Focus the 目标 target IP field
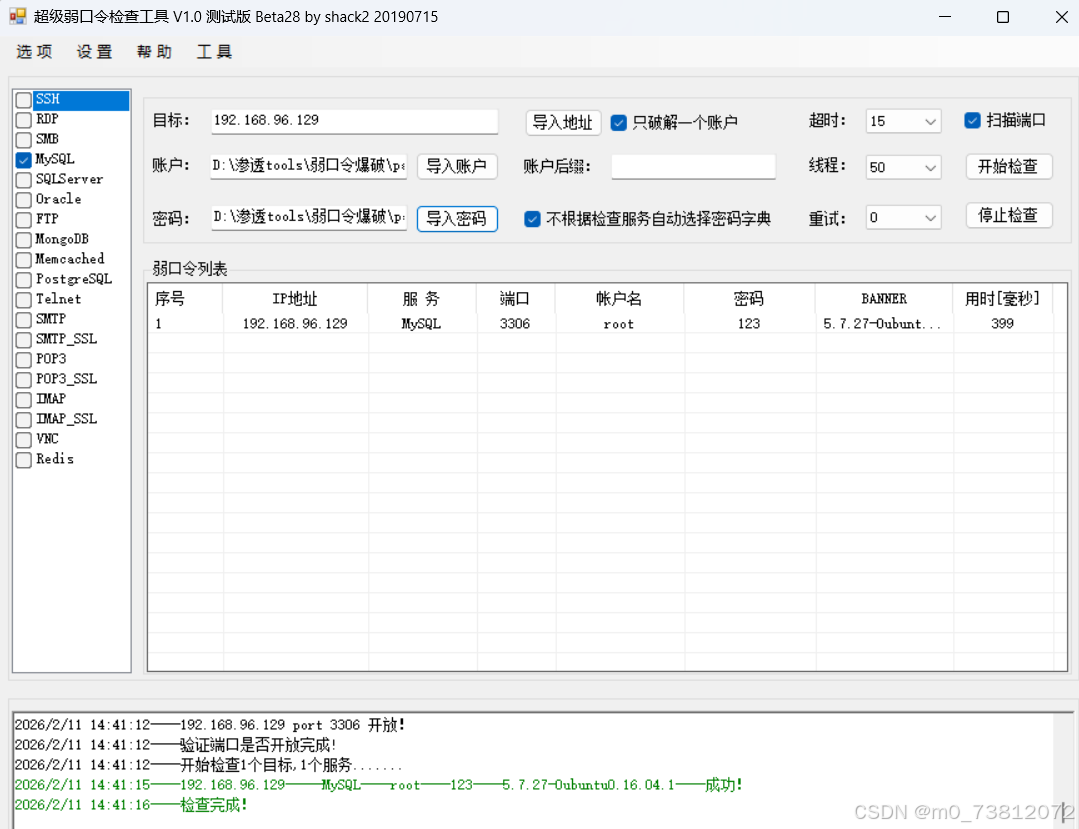 pos(354,120)
